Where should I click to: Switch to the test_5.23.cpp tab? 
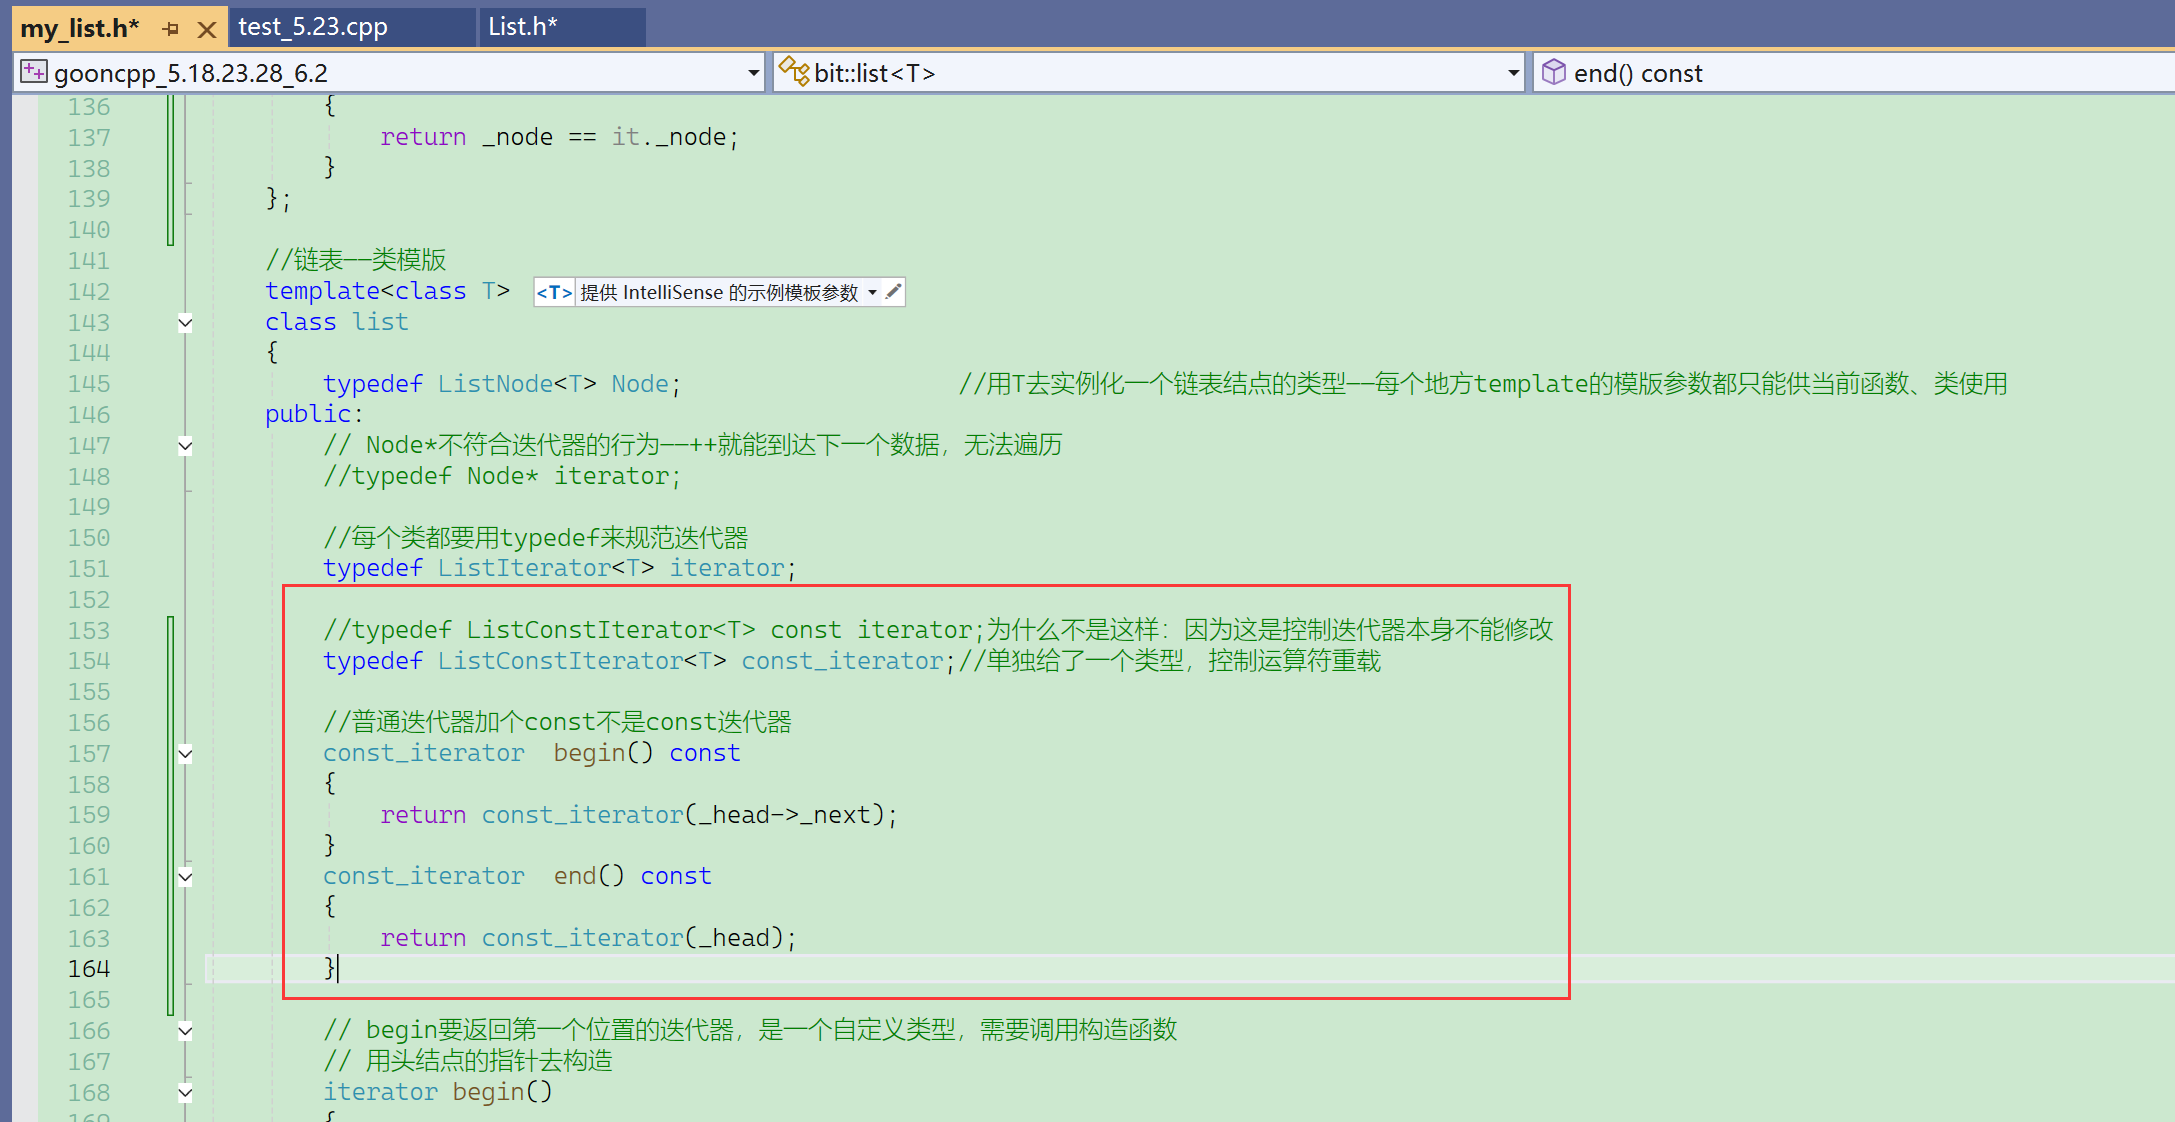(312, 27)
